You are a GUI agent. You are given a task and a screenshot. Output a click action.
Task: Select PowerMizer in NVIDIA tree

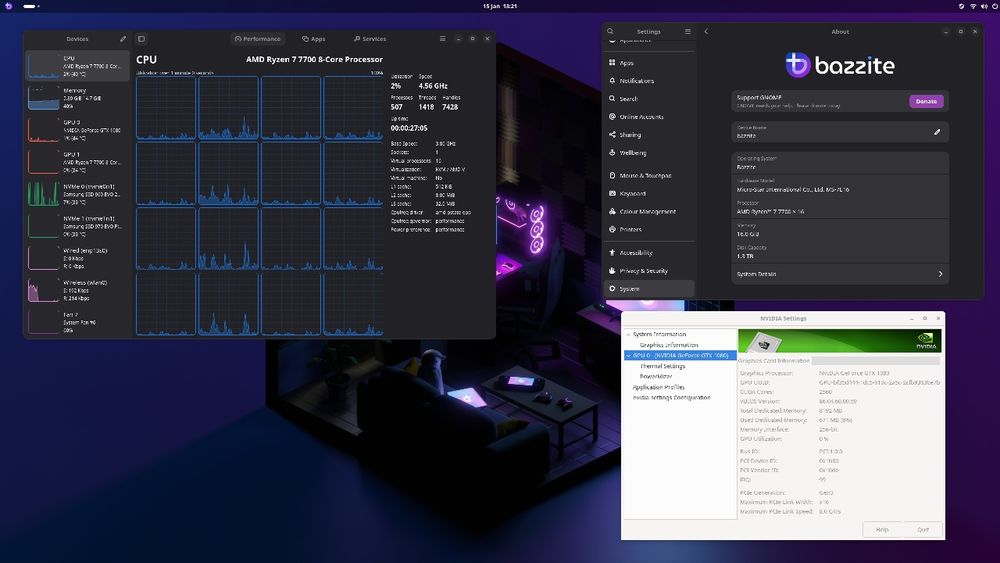(x=656, y=377)
